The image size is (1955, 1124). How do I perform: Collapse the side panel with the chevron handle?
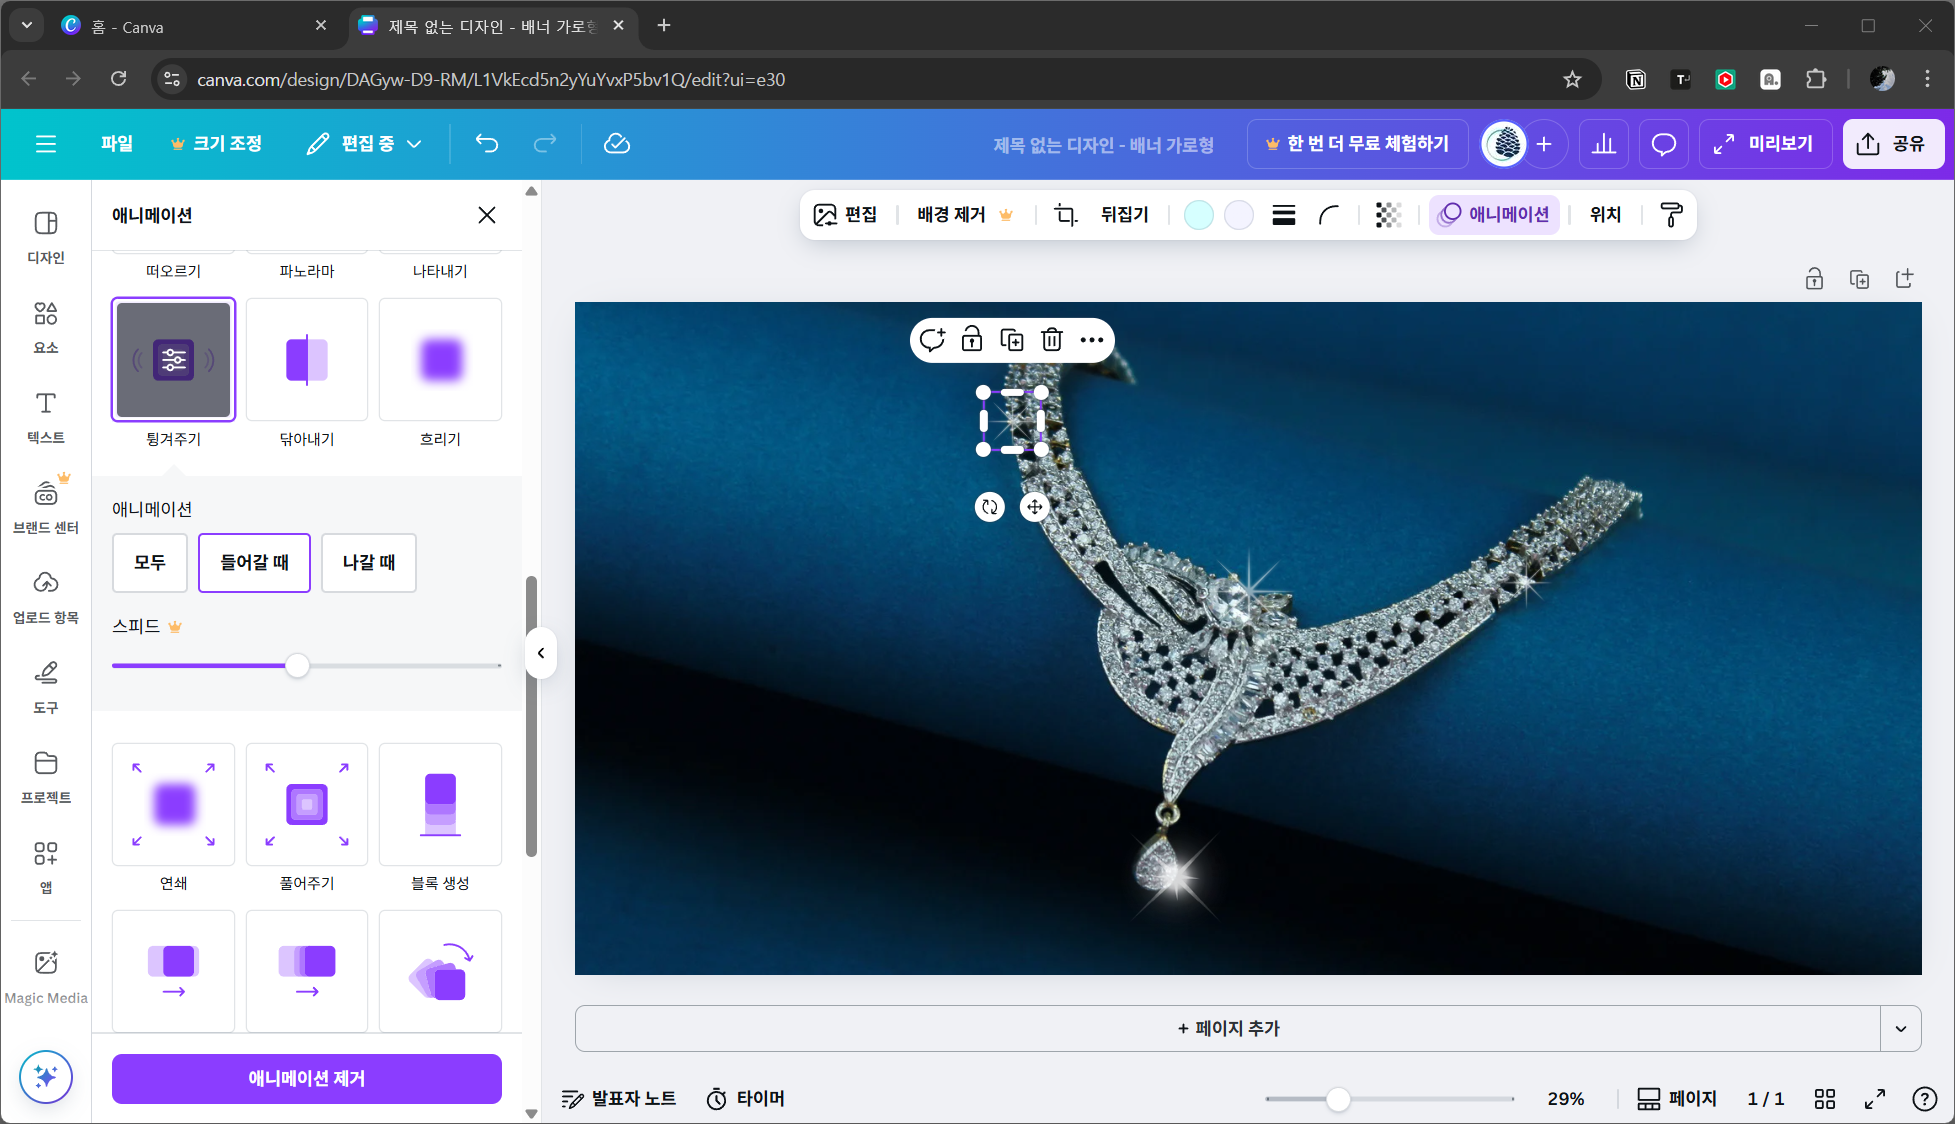[541, 653]
